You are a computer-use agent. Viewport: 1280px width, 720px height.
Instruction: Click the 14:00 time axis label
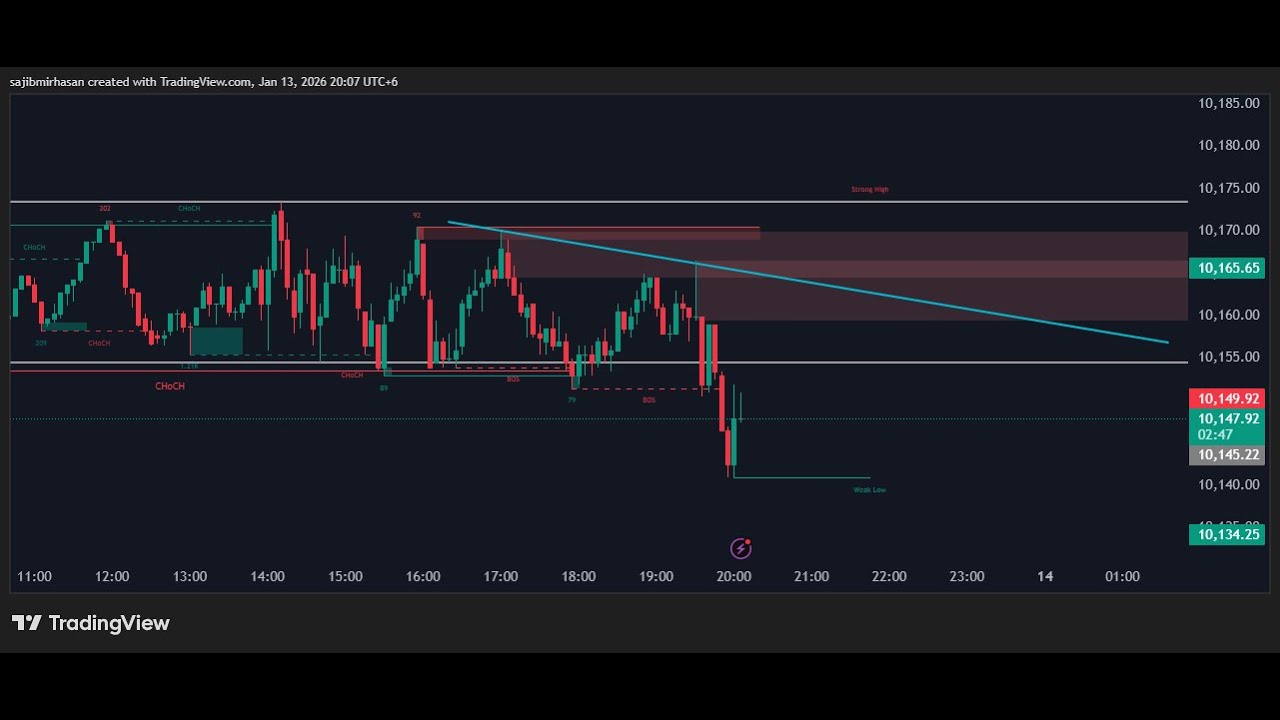point(268,577)
